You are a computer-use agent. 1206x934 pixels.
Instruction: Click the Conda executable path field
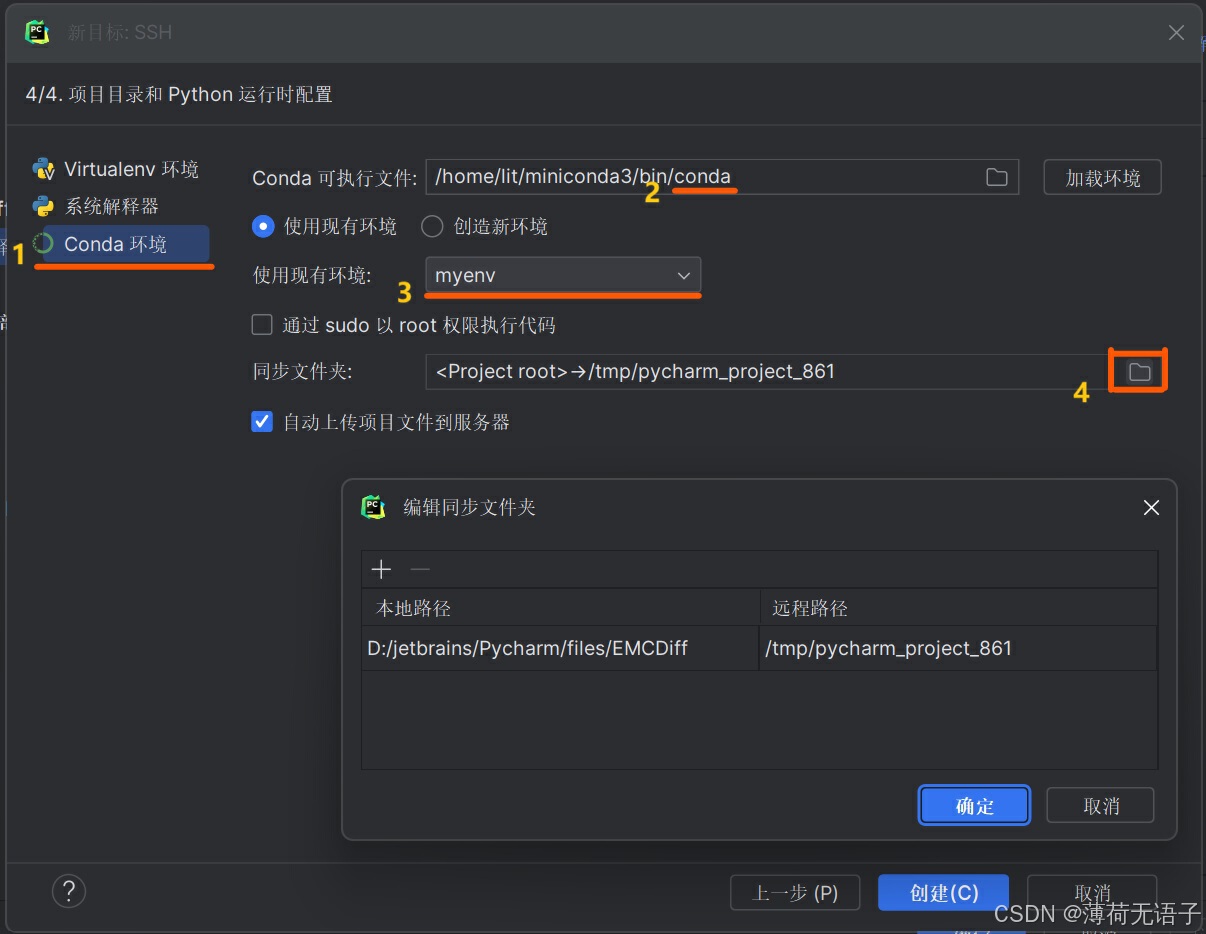[721, 177]
